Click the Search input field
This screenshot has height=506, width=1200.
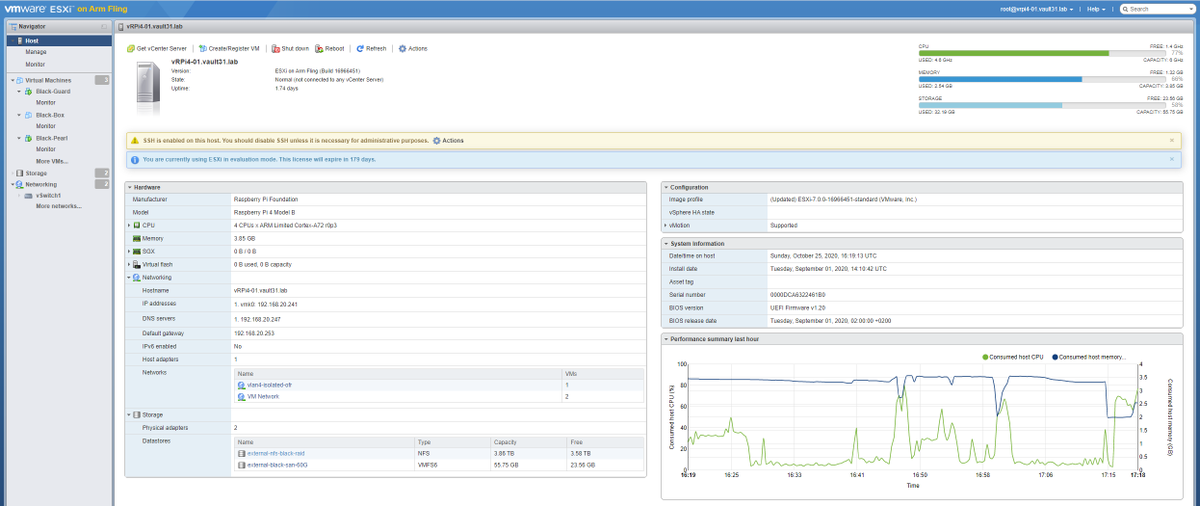pos(1158,8)
